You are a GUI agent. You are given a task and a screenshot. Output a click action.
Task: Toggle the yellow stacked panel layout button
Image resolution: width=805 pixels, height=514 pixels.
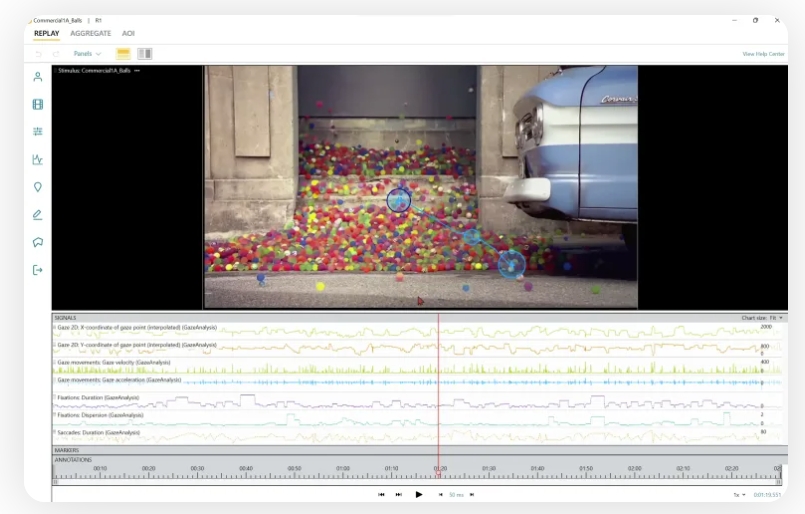click(x=124, y=54)
